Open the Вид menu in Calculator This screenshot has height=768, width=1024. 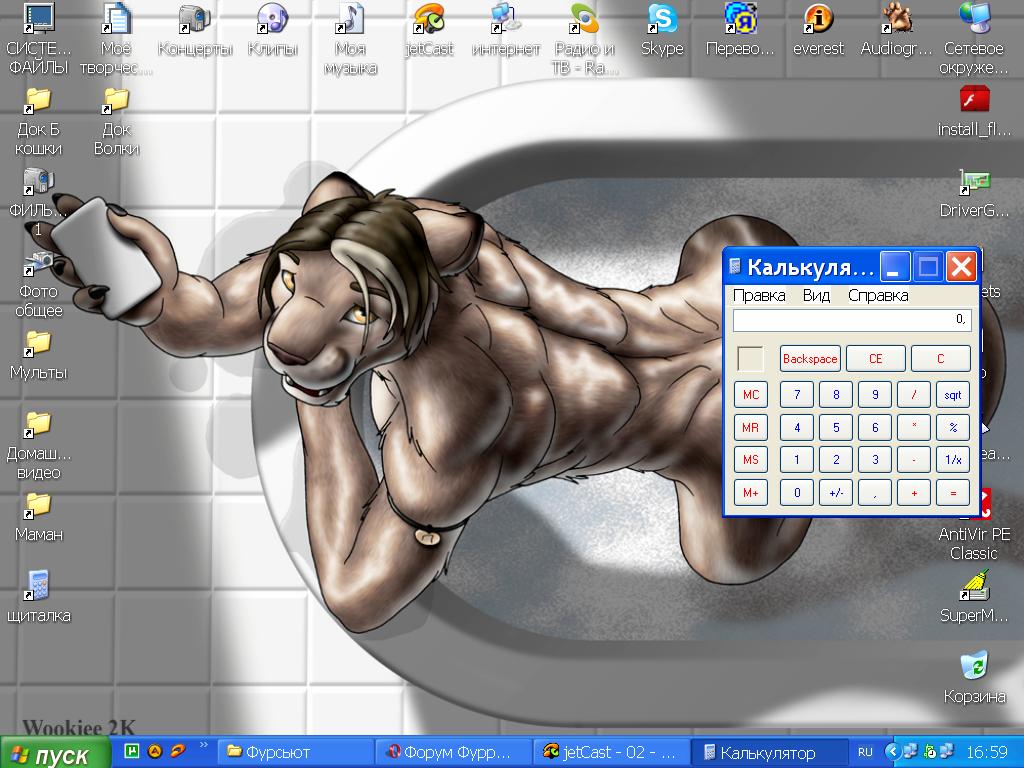(816, 296)
